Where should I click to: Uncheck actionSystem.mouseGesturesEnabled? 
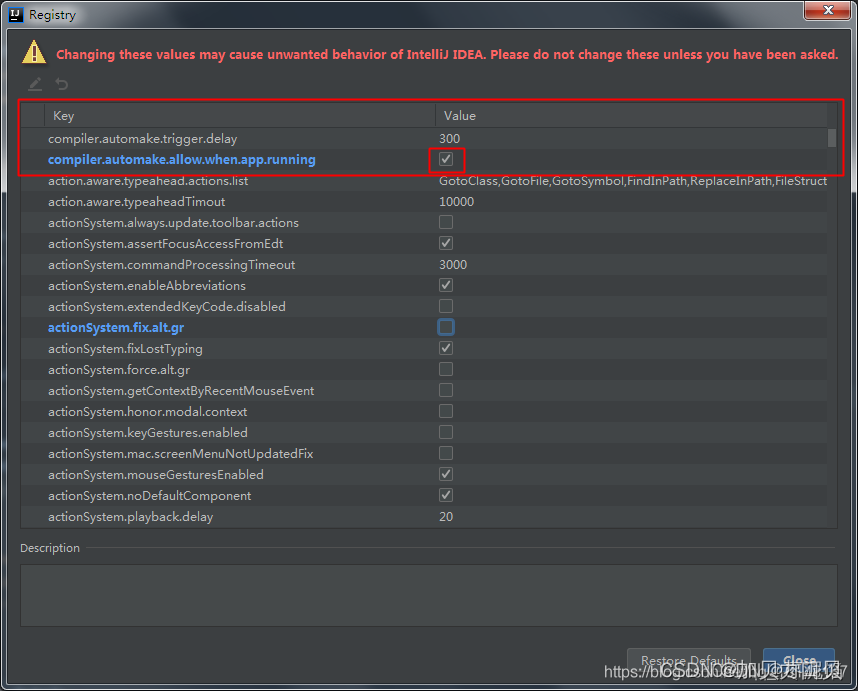click(446, 474)
